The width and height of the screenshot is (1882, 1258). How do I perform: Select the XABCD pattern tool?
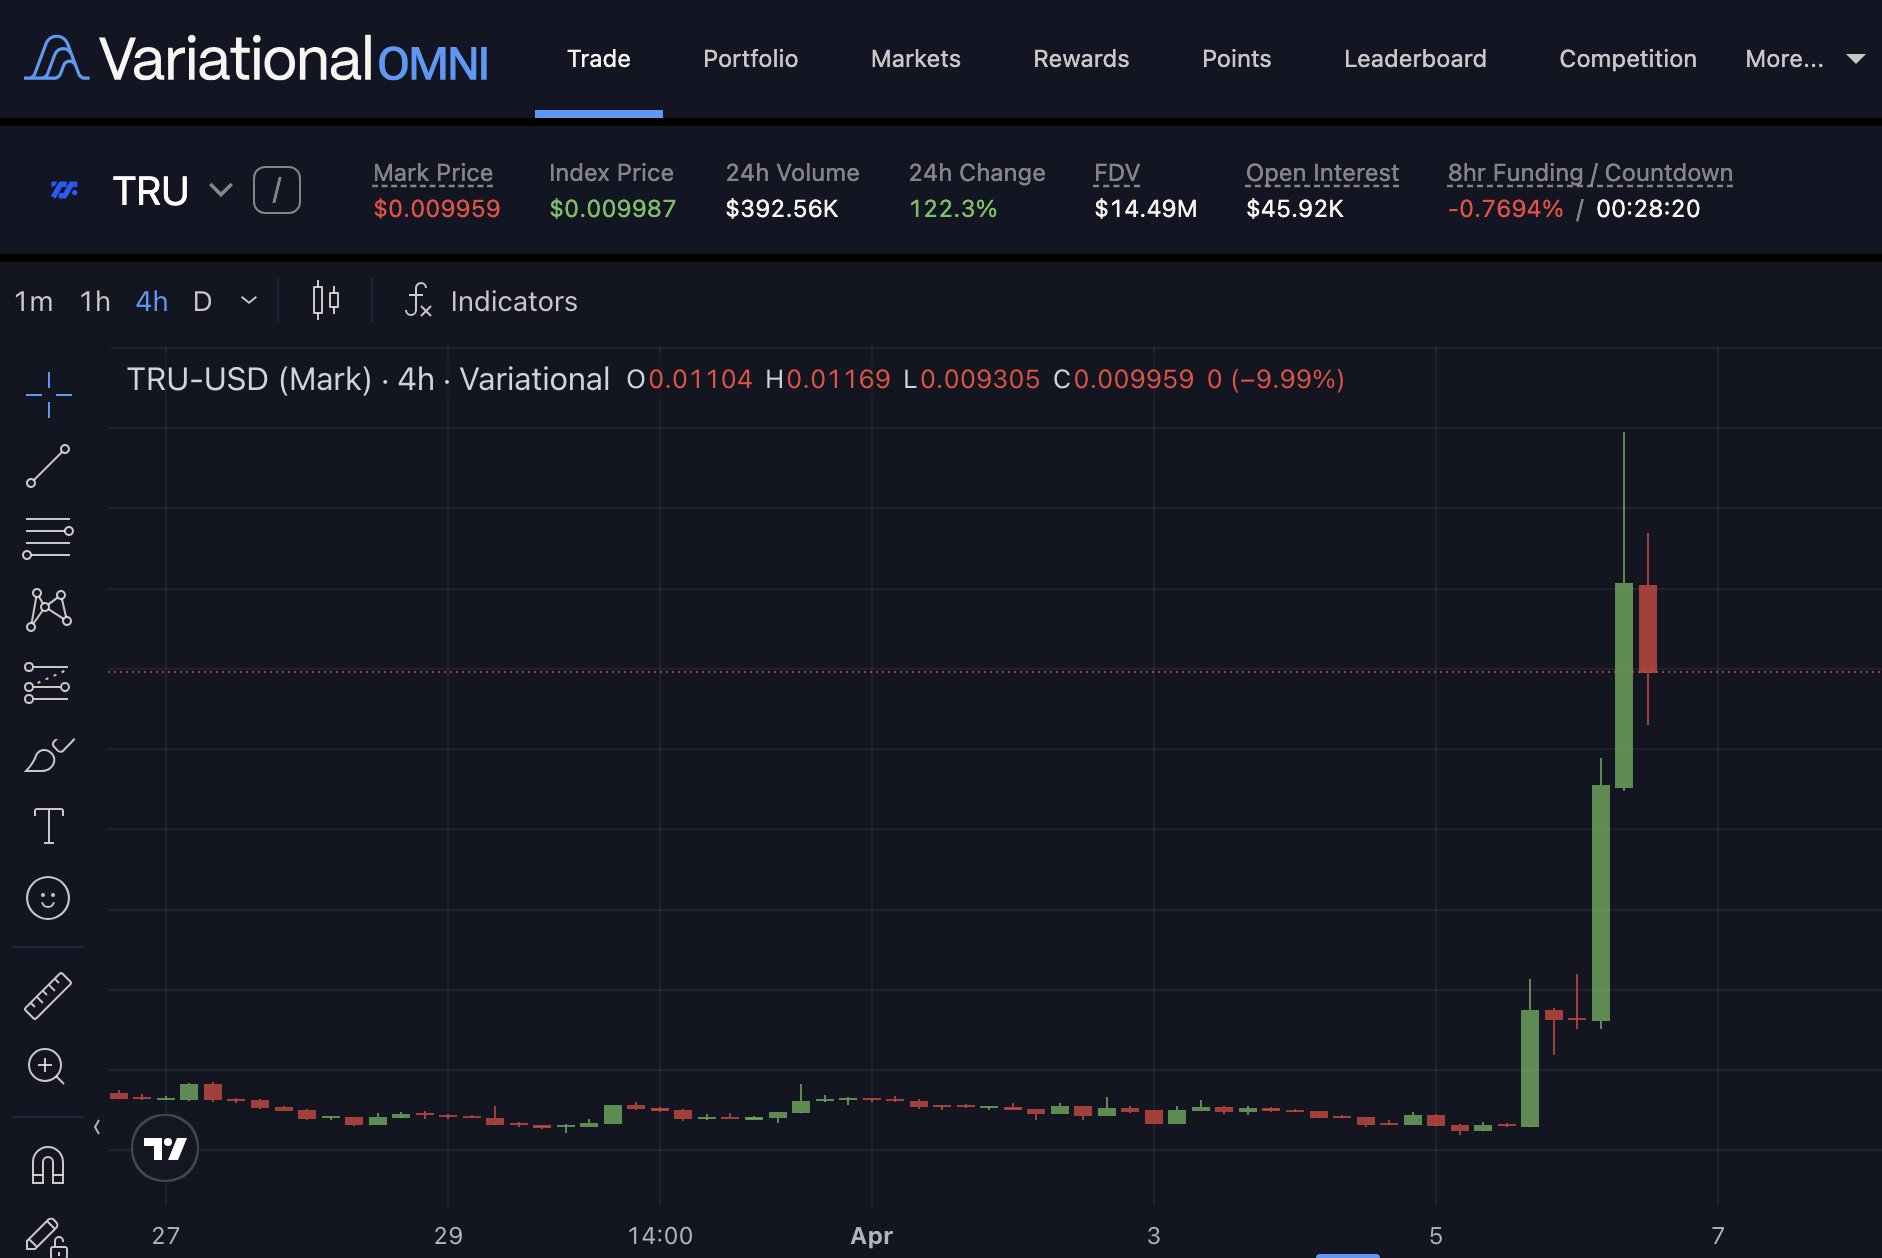click(48, 609)
